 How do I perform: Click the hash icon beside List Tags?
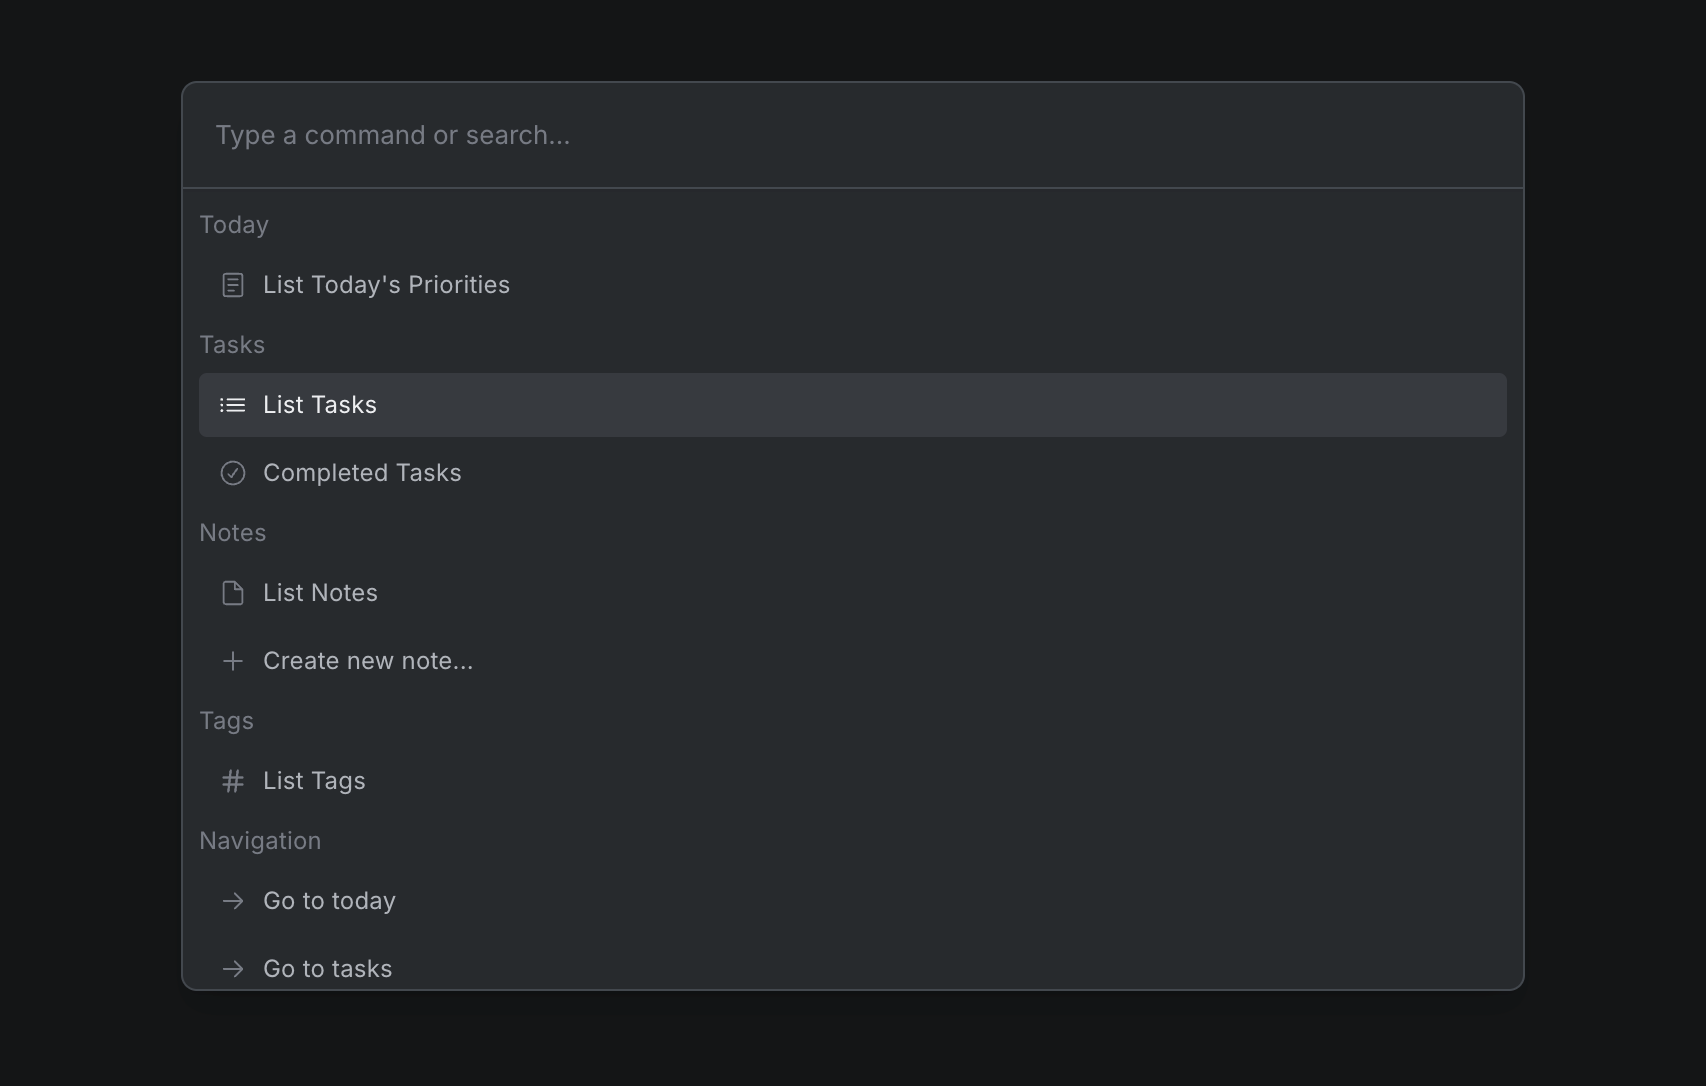coord(233,781)
